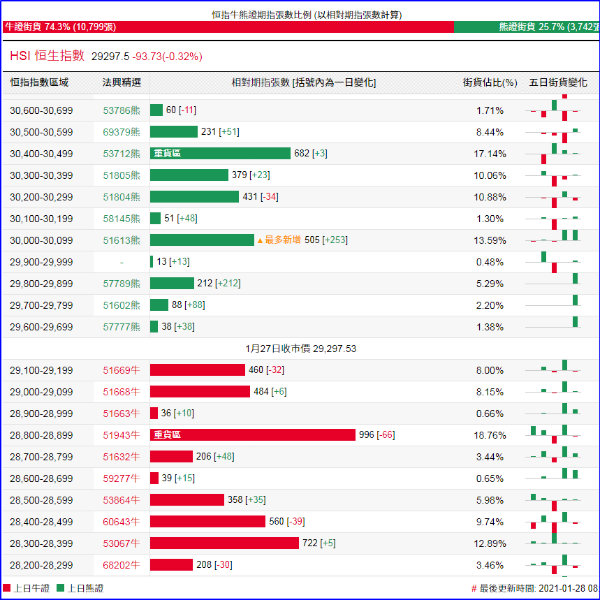Image resolution: width=600 pixels, height=600 pixels.
Task: Click the HSI 恒生指數 title
Action: pos(47,55)
